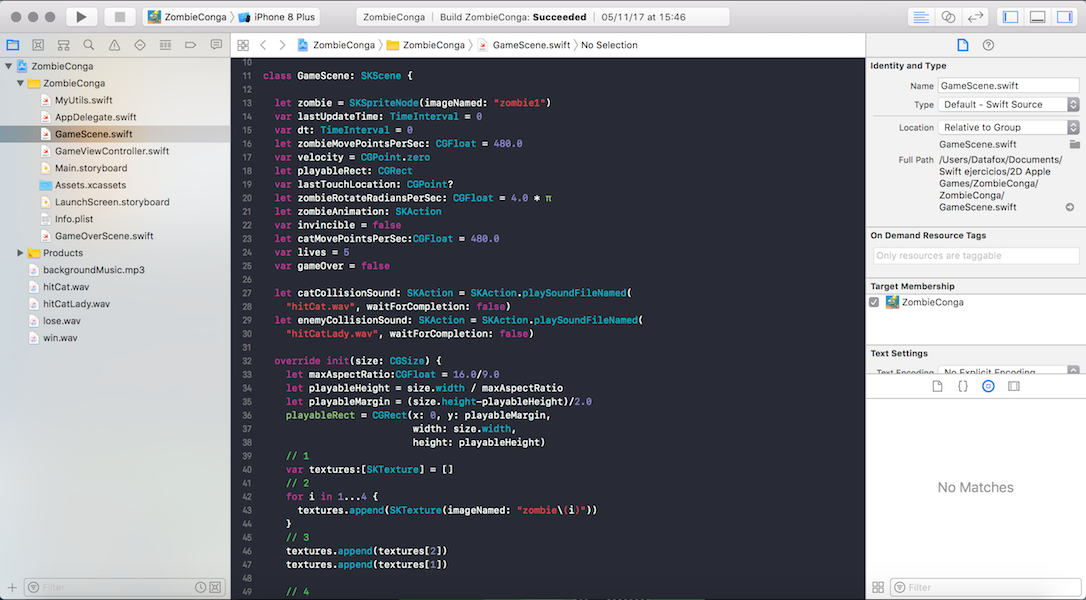Open the Find navigator search icon
This screenshot has width=1086, height=600.
[88, 45]
